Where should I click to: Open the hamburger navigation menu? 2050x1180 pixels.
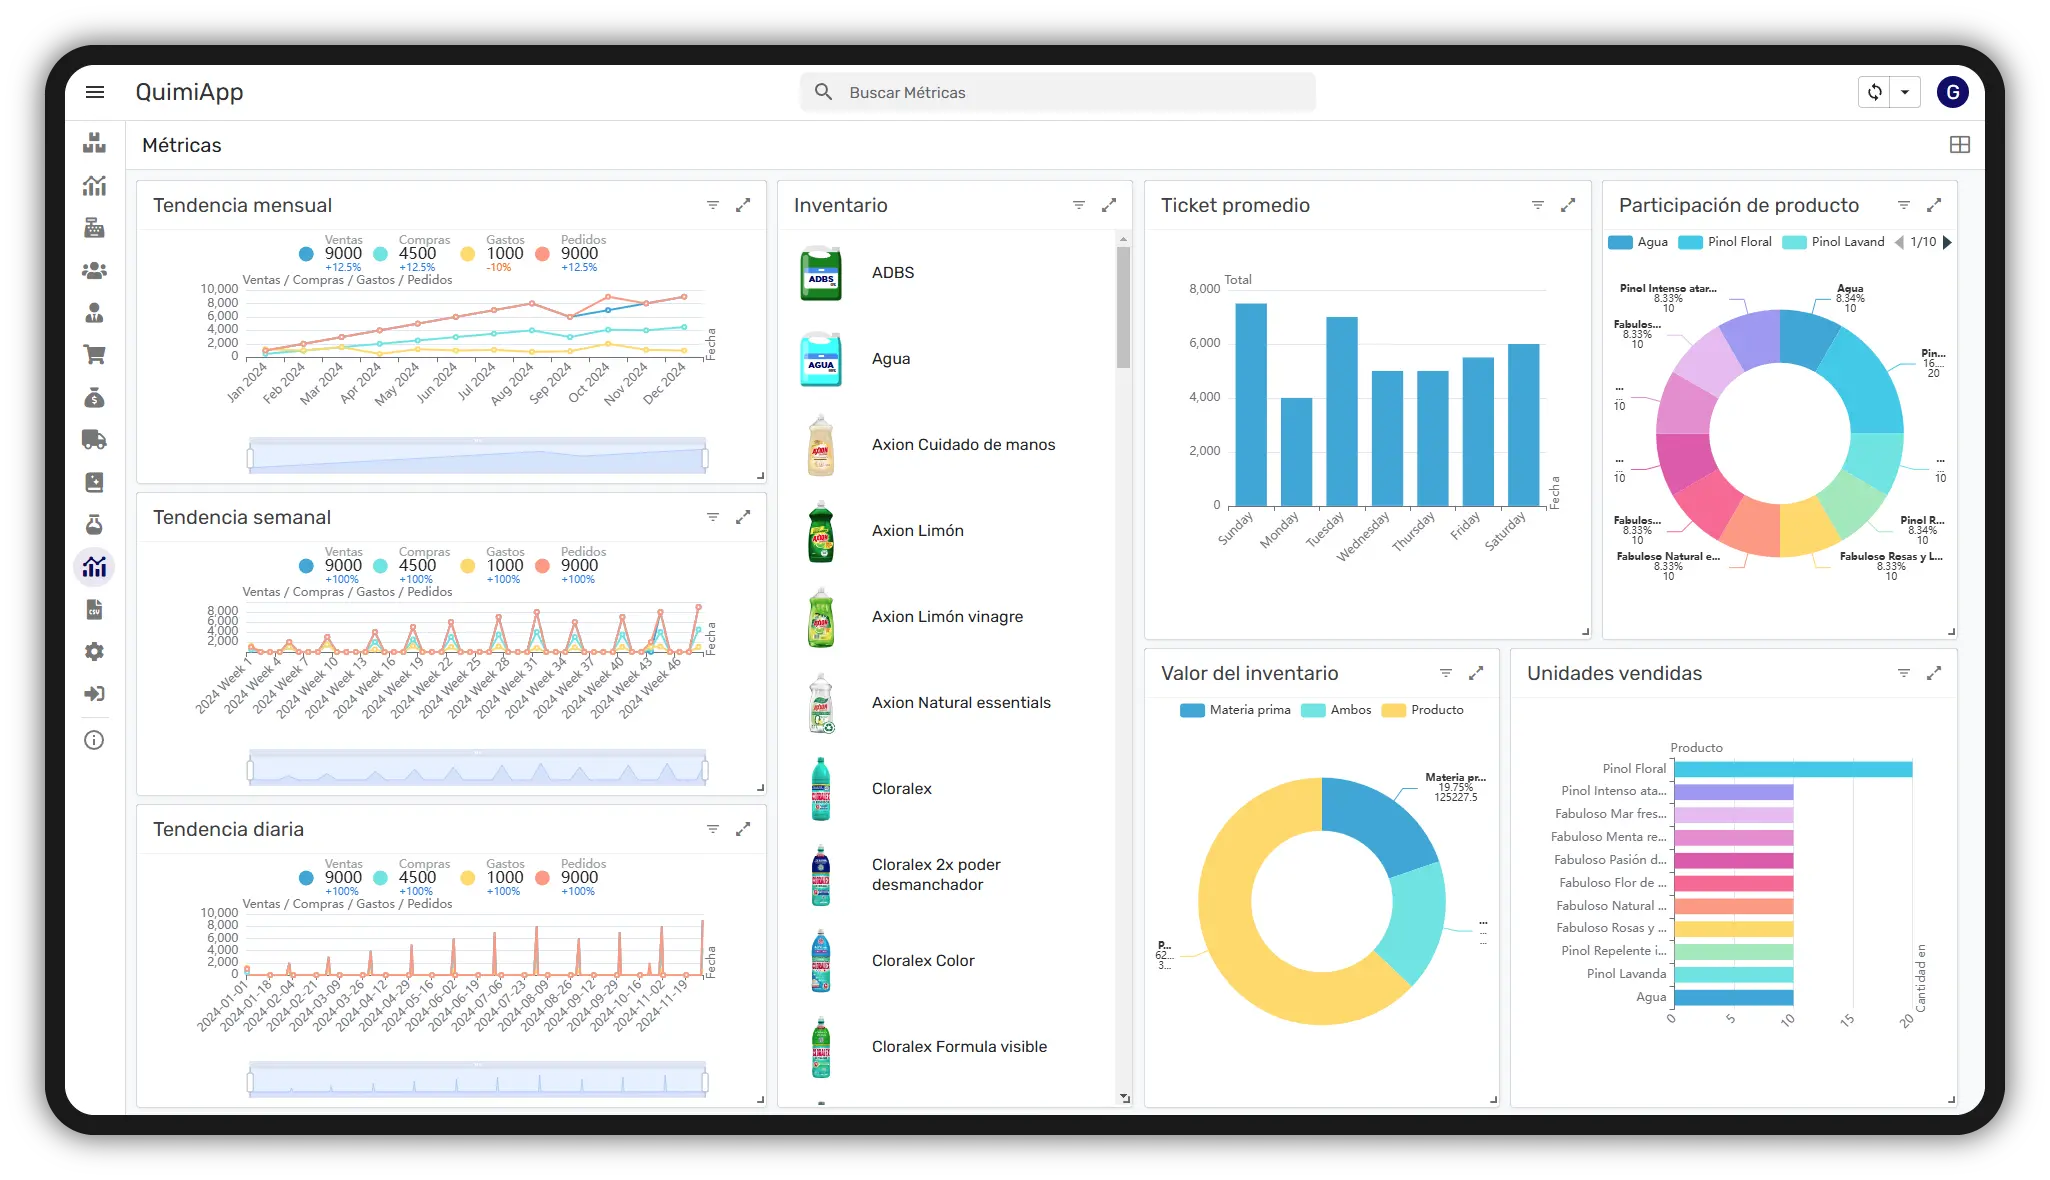pyautogui.click(x=95, y=92)
